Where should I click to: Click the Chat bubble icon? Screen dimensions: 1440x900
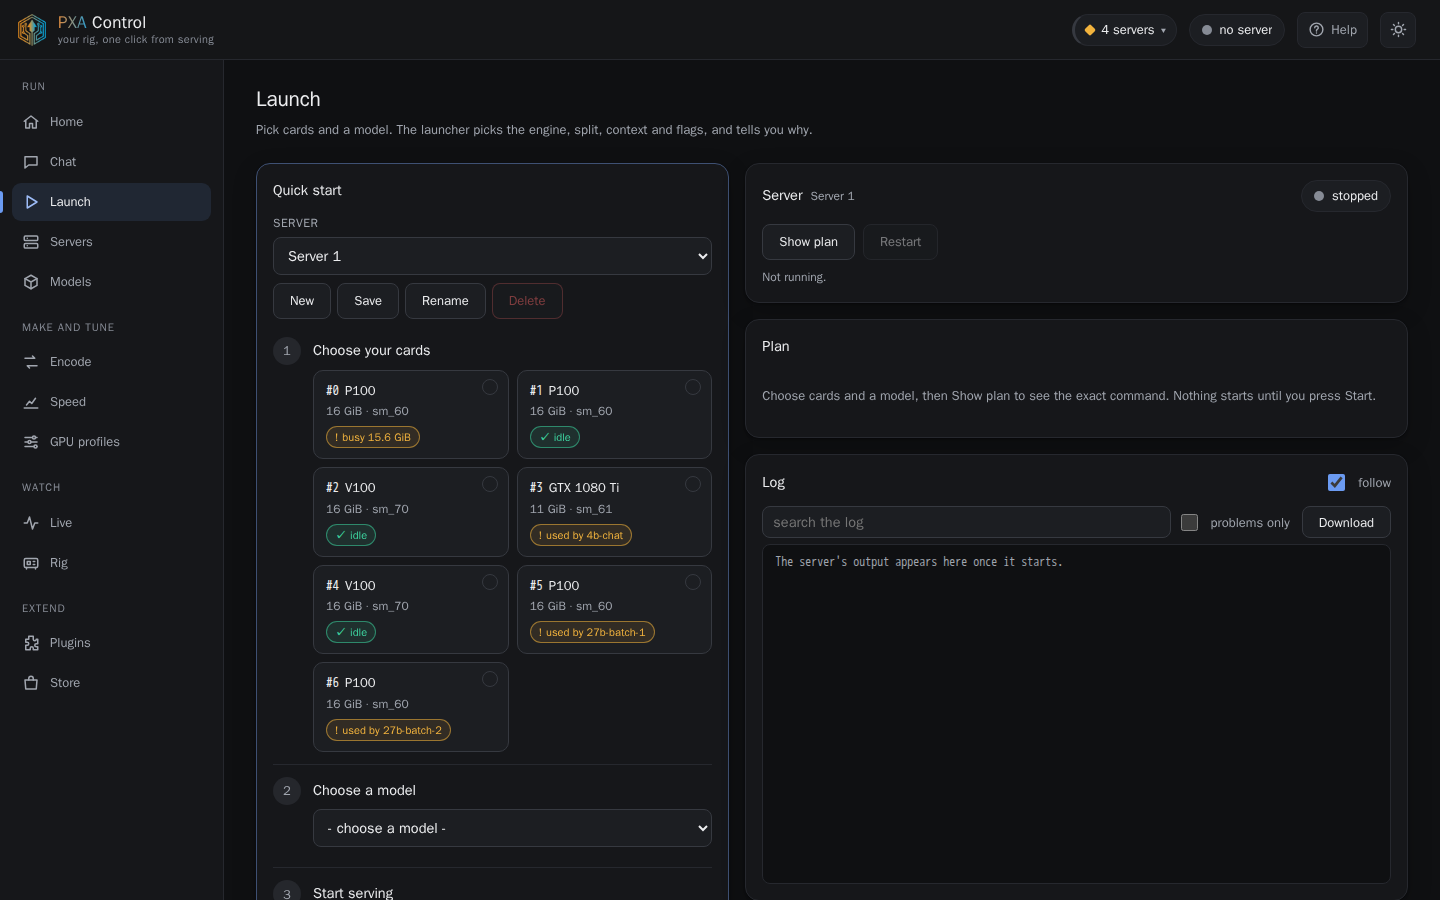[31, 162]
